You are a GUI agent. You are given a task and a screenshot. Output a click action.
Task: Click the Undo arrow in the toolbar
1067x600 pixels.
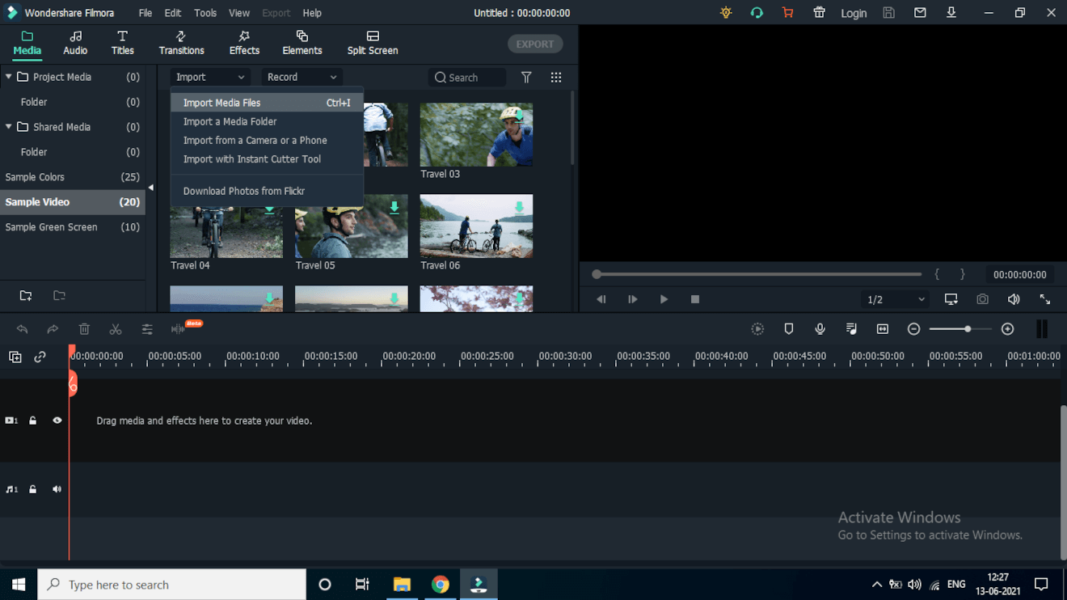click(22, 328)
